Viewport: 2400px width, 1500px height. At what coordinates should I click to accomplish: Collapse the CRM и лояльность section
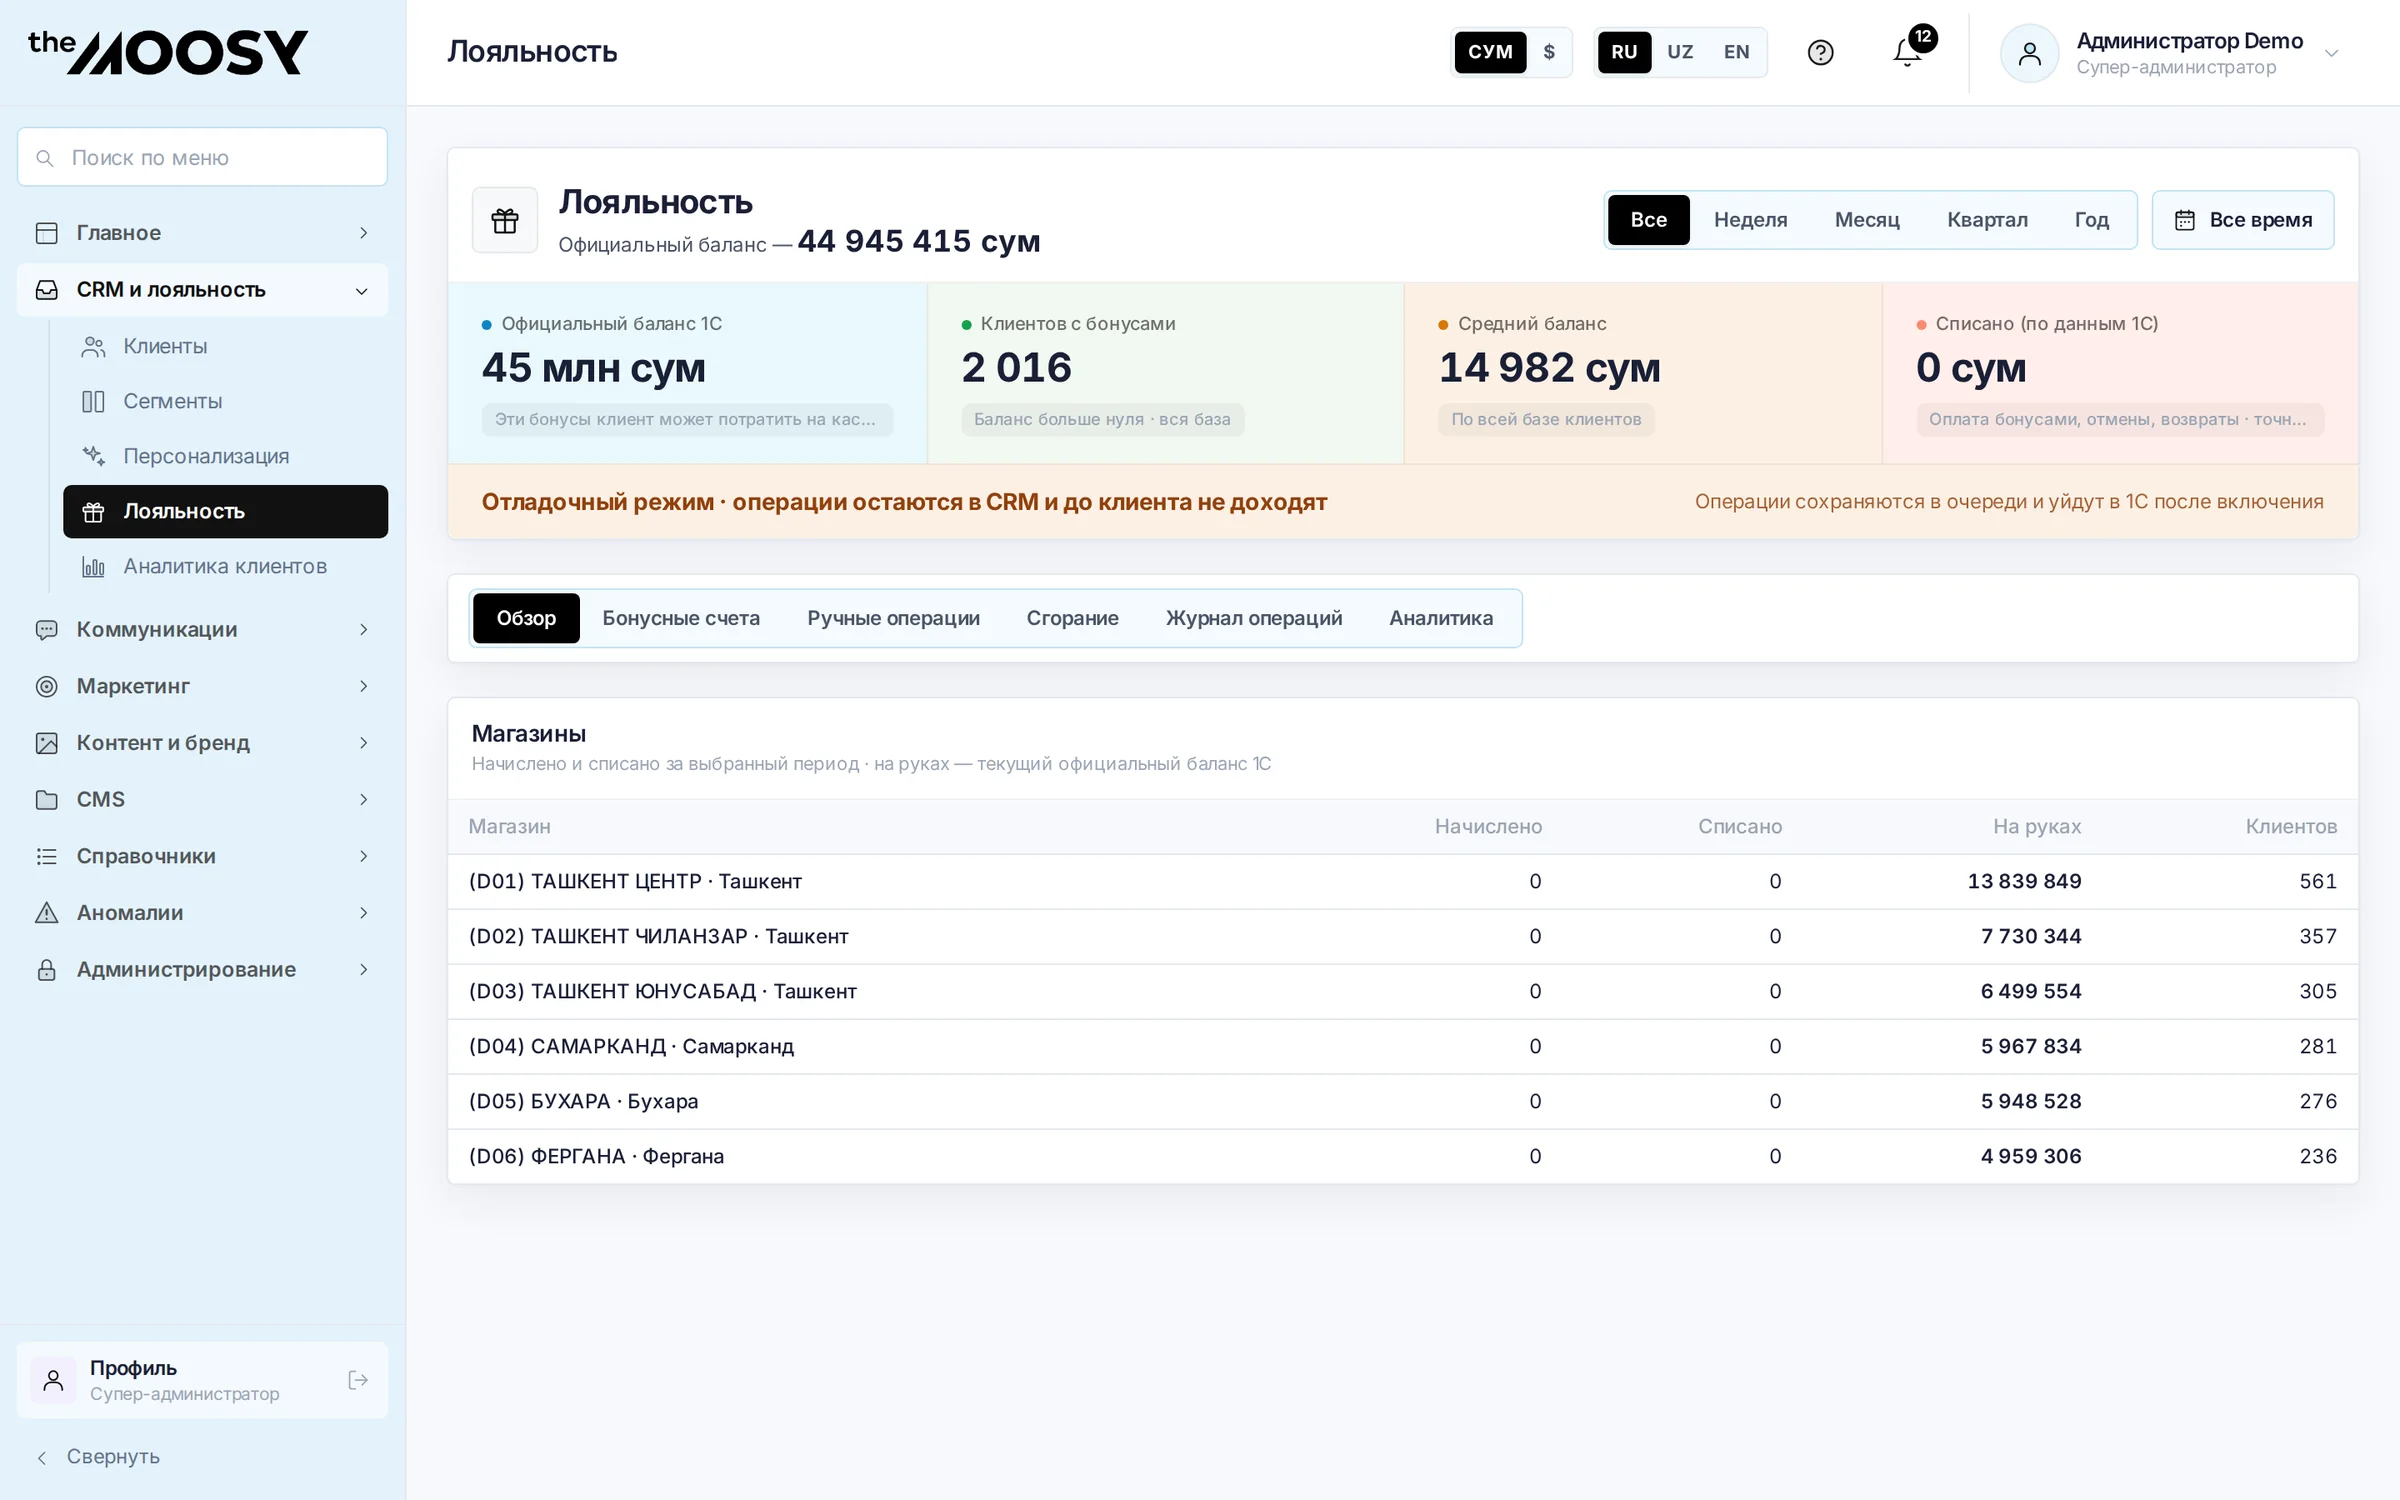point(202,290)
